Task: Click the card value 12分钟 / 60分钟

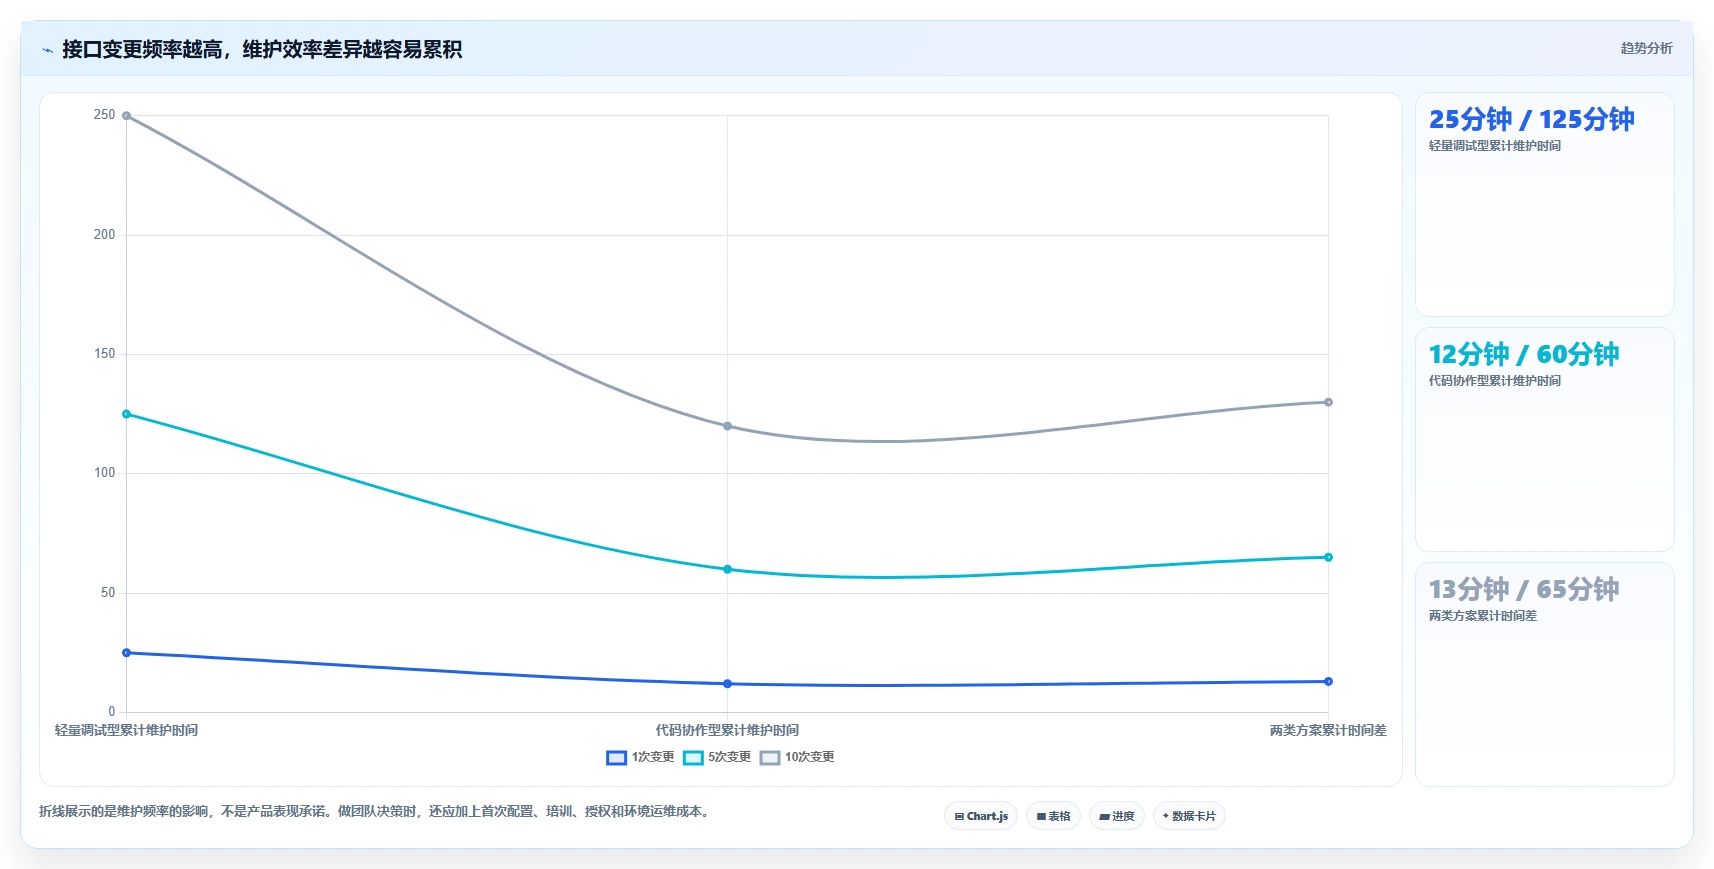Action: [1524, 354]
